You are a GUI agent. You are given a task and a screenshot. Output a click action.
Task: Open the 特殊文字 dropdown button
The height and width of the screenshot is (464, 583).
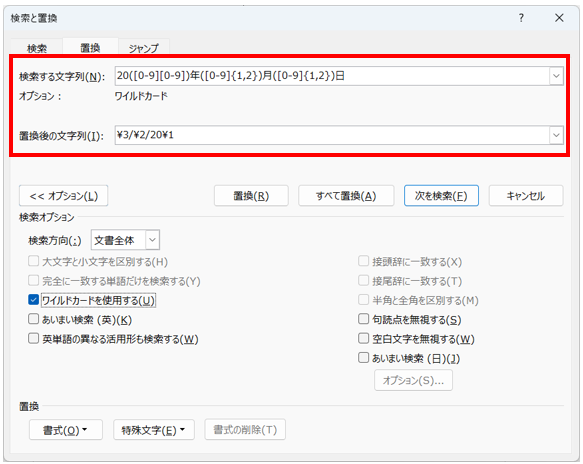(154, 430)
